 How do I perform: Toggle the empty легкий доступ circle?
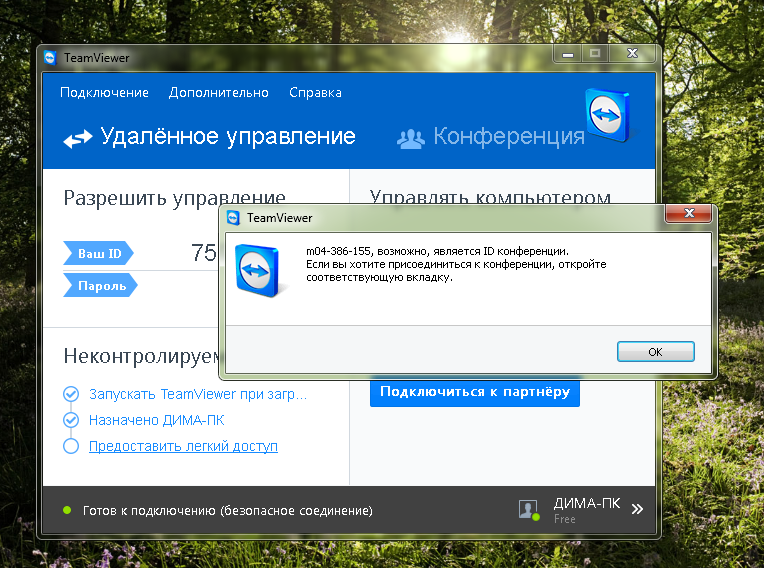pyautogui.click(x=71, y=446)
